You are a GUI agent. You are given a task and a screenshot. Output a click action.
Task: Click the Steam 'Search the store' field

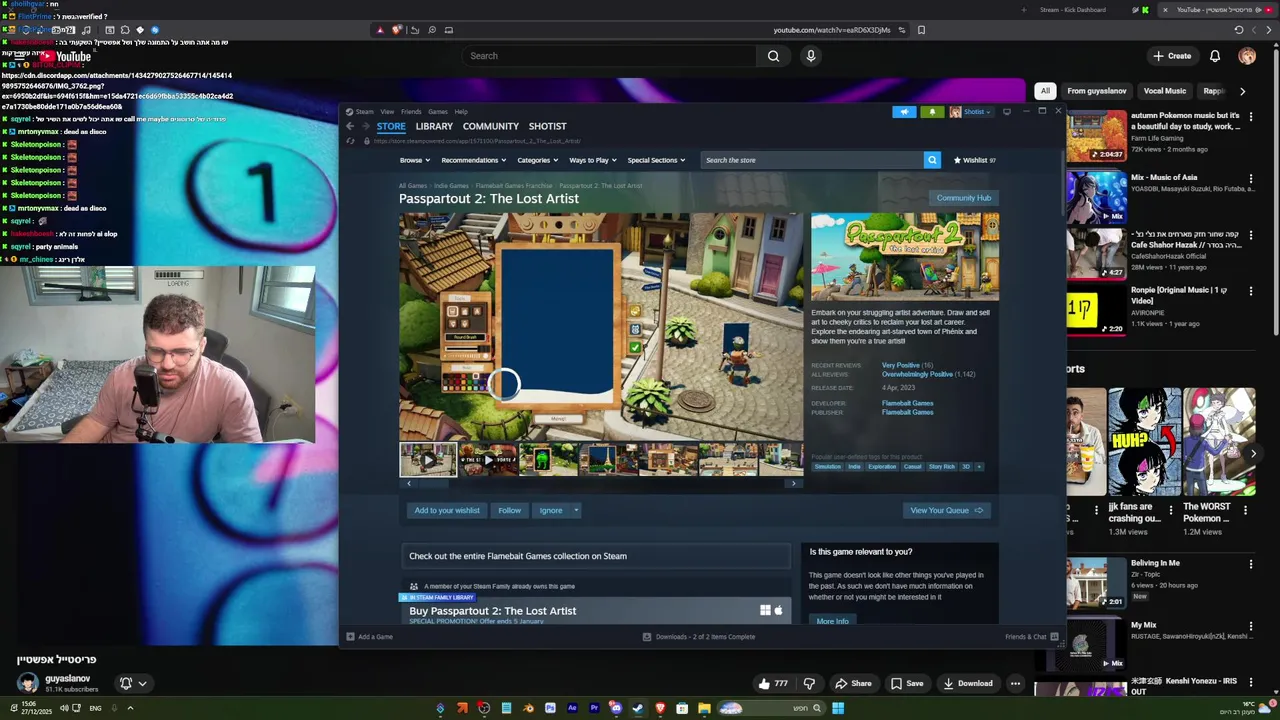[x=811, y=160]
